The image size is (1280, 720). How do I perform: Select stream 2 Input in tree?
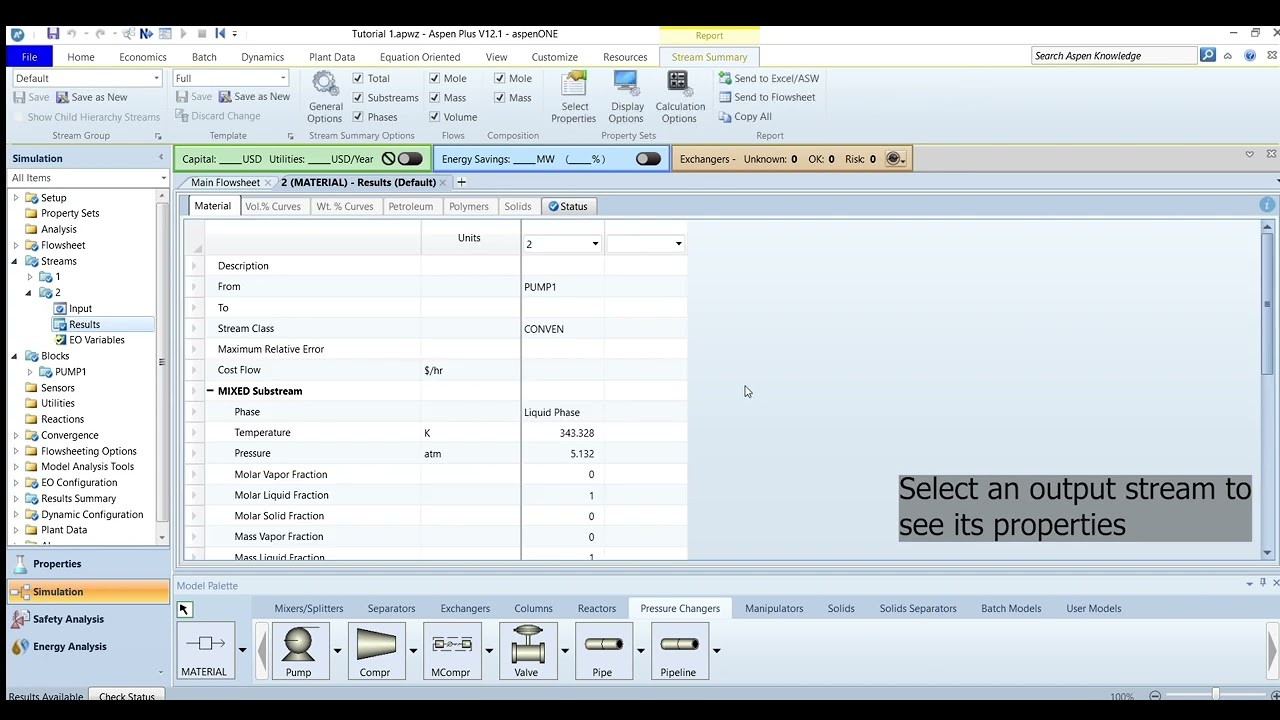(x=81, y=309)
